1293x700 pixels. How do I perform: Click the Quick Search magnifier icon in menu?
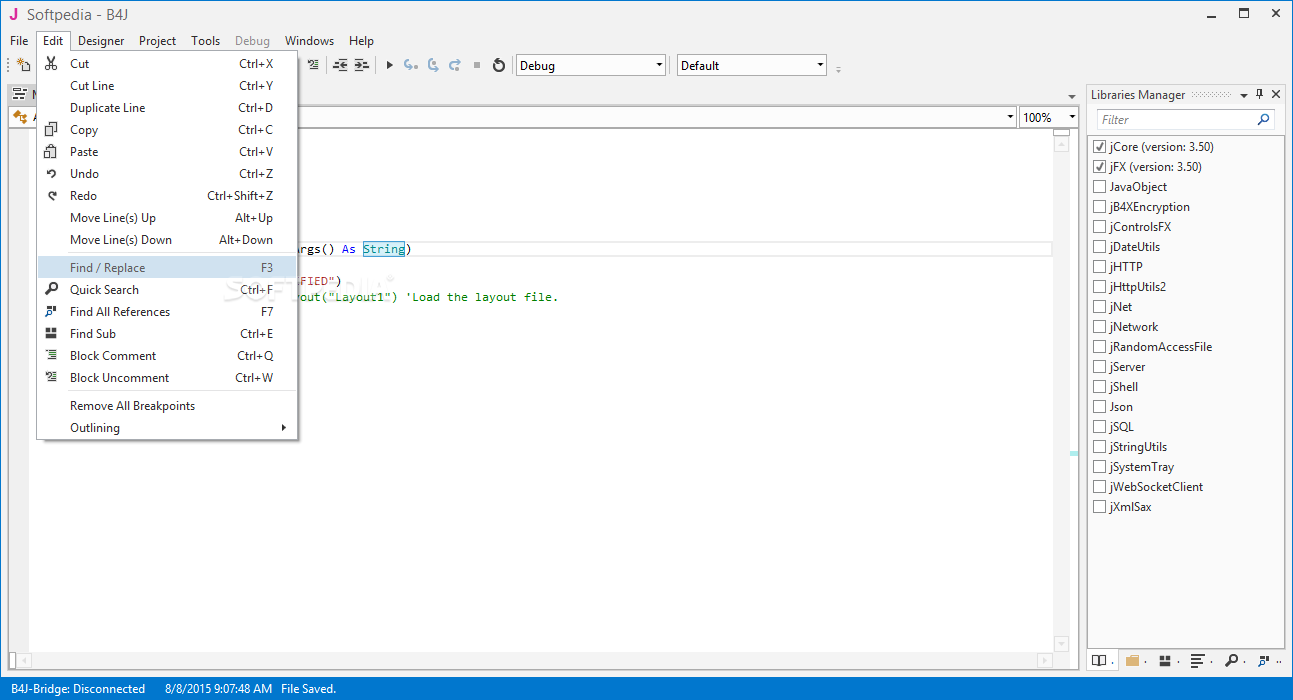point(51,290)
